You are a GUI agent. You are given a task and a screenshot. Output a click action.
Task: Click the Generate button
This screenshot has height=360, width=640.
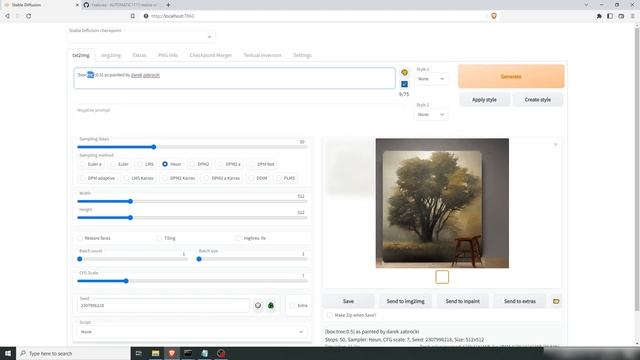511,76
